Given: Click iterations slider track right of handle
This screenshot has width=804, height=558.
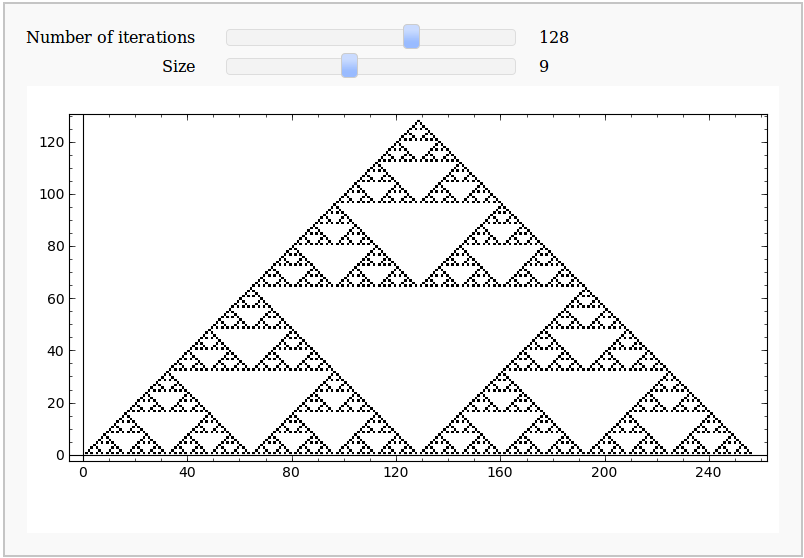Looking at the screenshot, I should point(465,37).
